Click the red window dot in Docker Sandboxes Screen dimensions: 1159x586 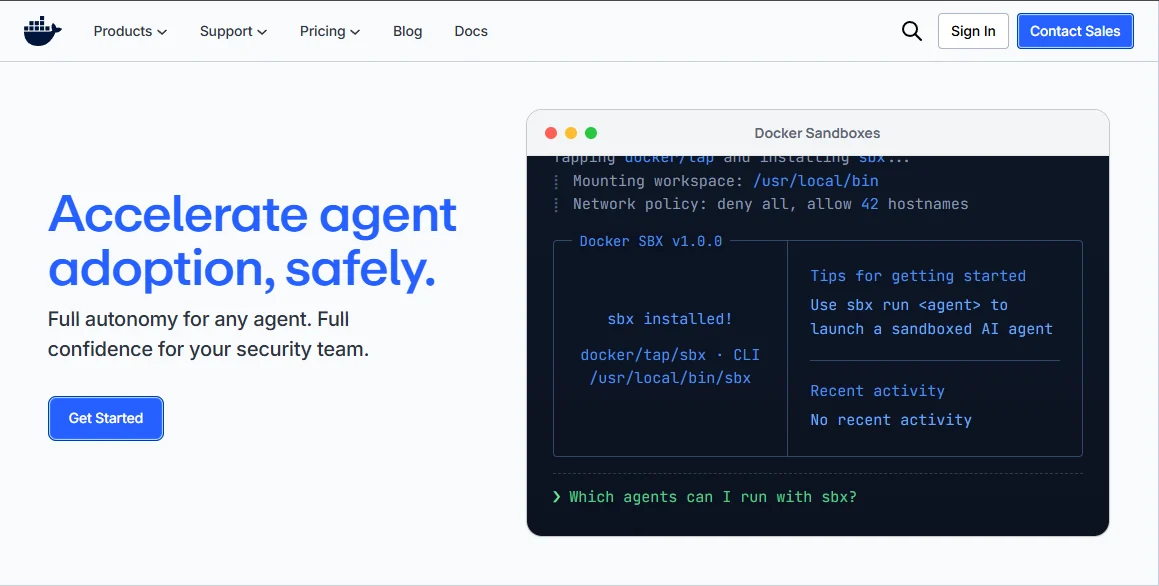[x=551, y=133]
